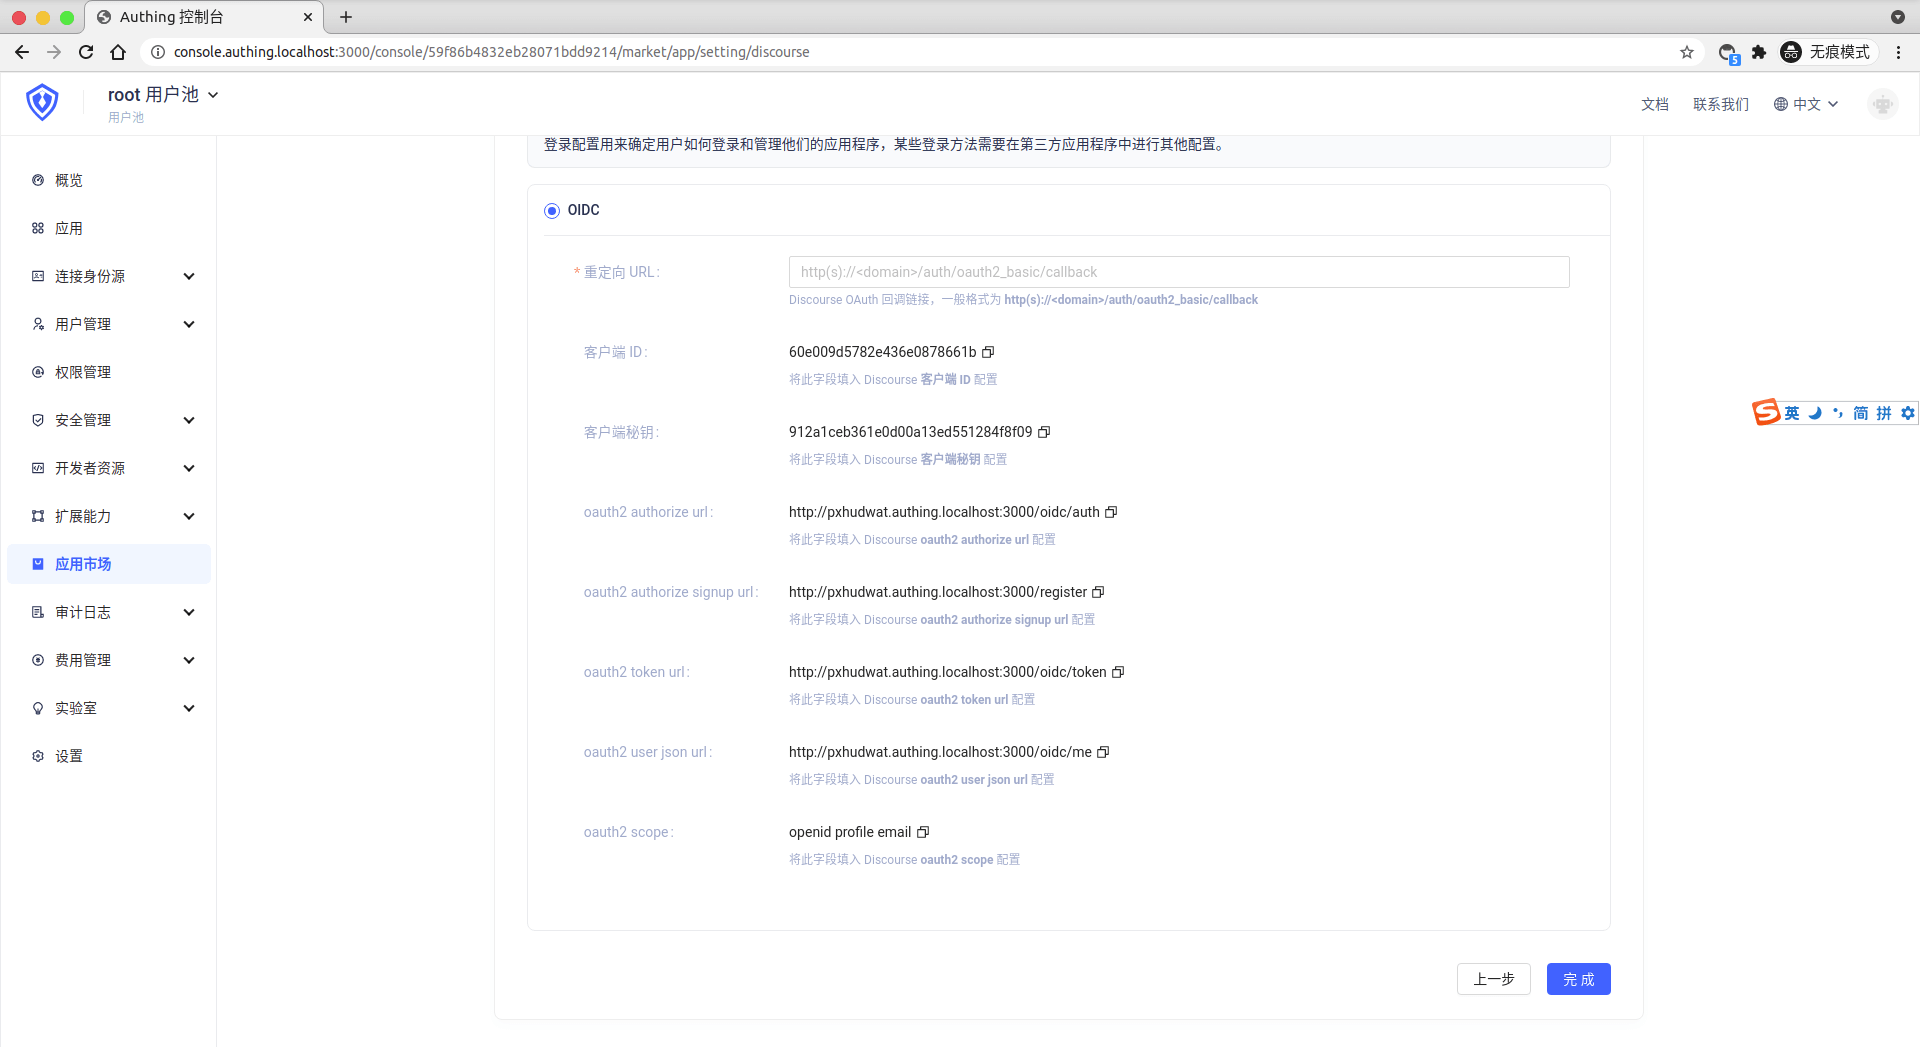Copy the oauth2 authorize url
This screenshot has height=1047, width=1920.
click(x=1111, y=512)
